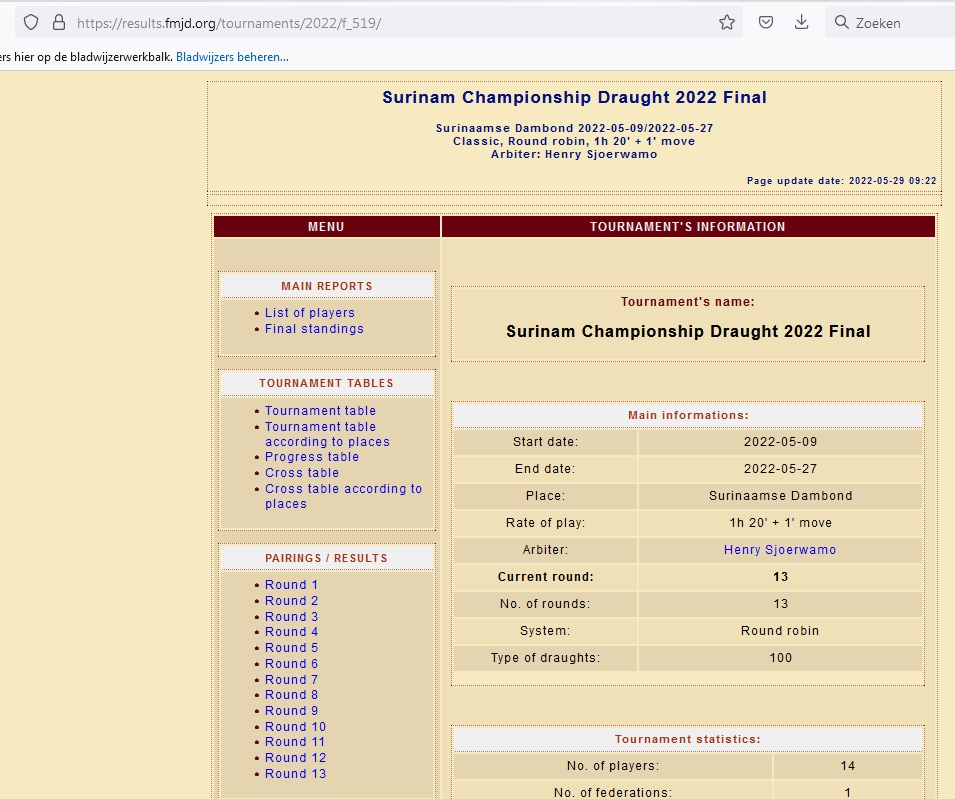Open Cross table according to places
The image size is (955, 799).
point(343,496)
